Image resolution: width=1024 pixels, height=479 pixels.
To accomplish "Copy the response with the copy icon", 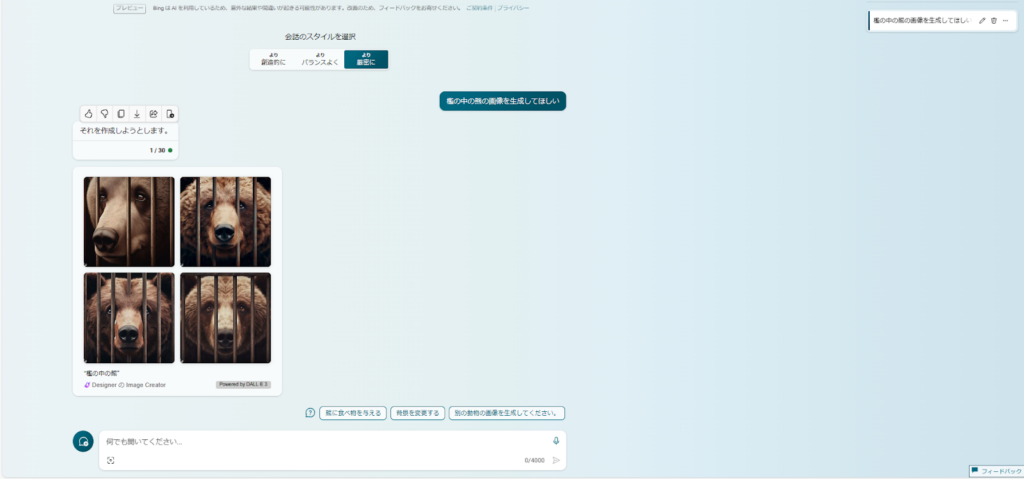I will (x=120, y=114).
